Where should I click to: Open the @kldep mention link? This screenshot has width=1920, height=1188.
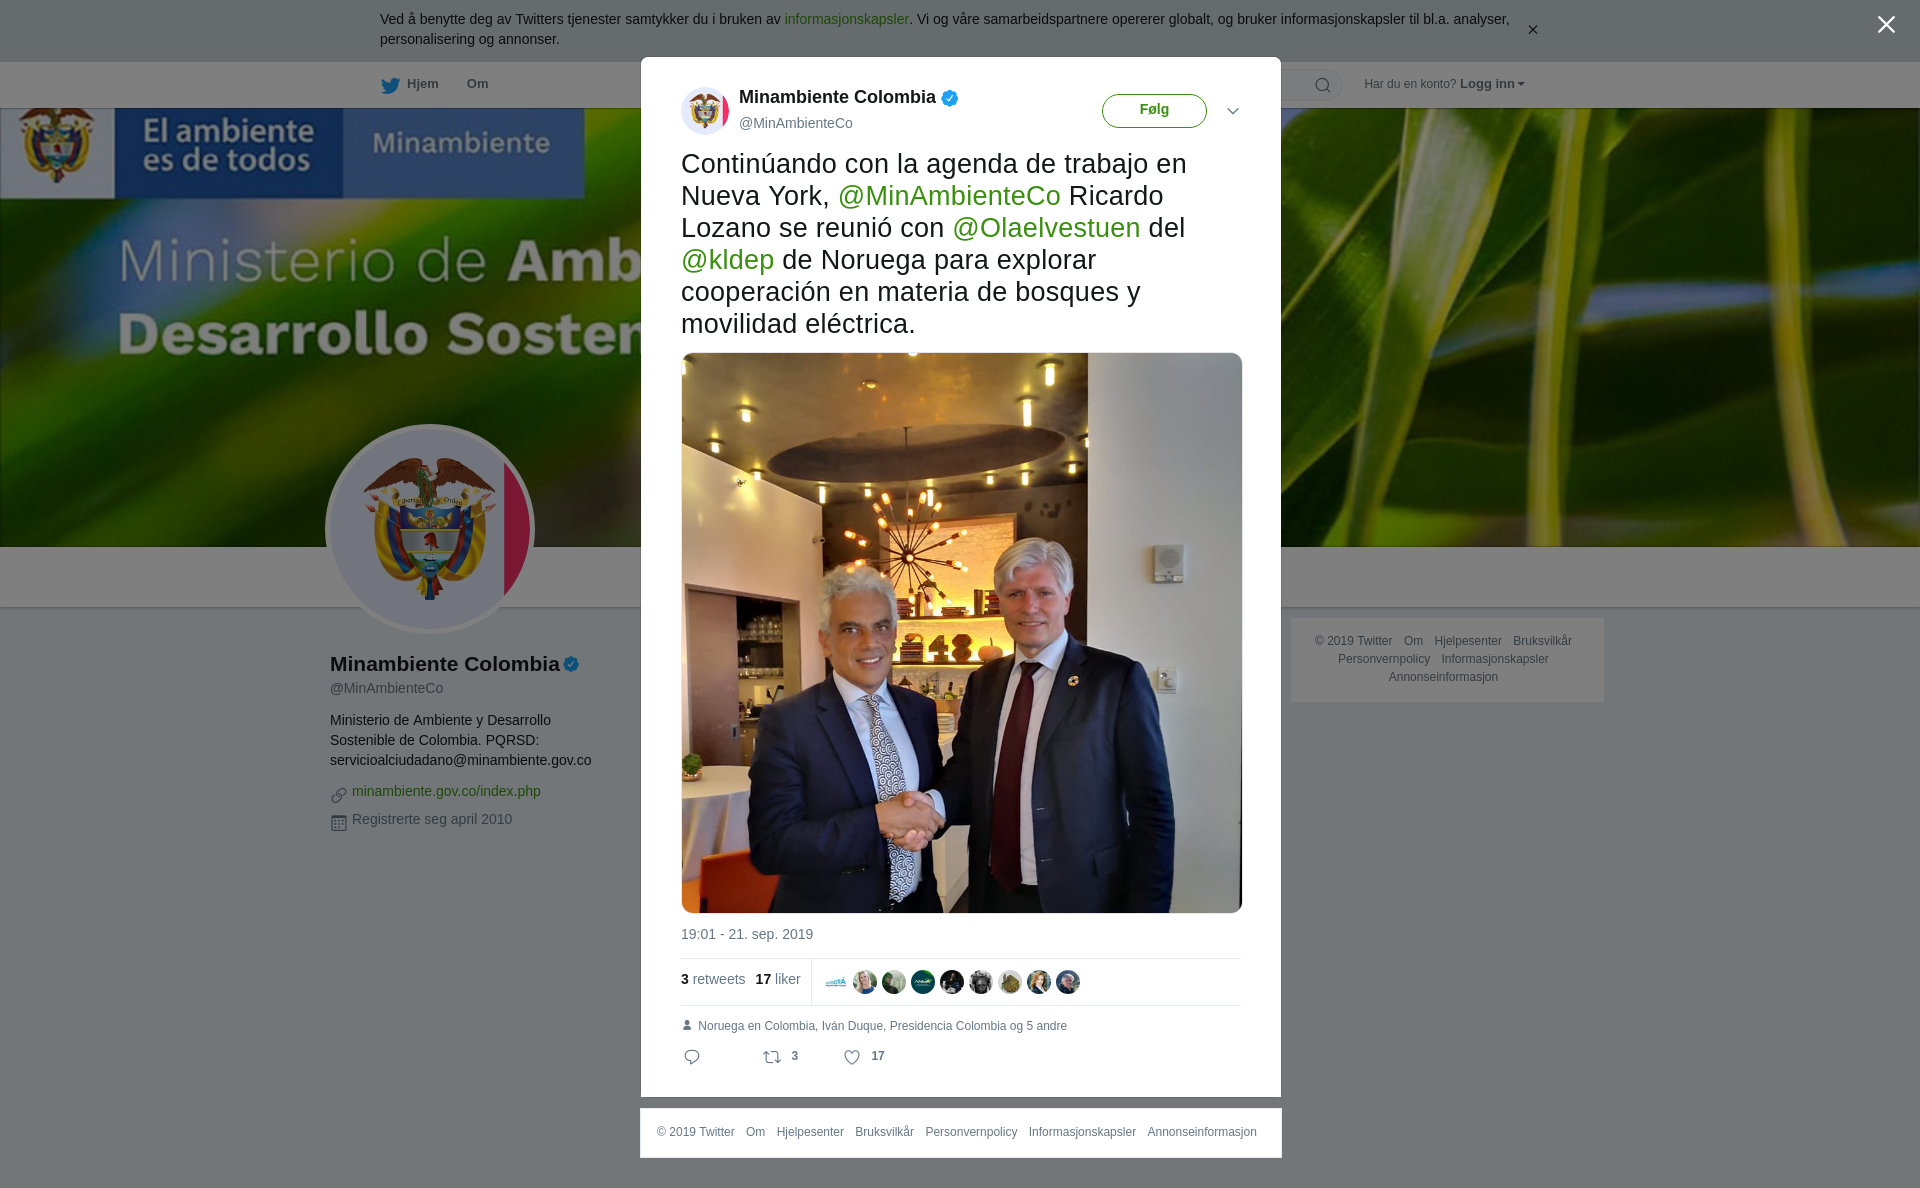[x=727, y=260]
